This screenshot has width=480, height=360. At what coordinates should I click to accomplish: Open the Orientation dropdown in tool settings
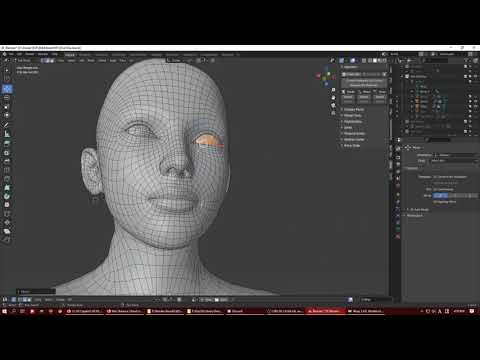(455, 155)
